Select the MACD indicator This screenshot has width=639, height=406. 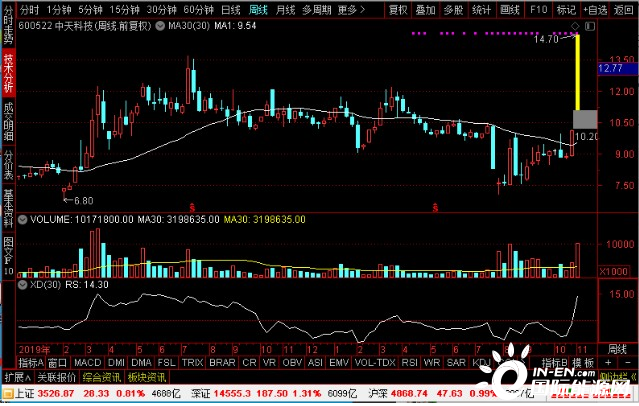(88, 362)
